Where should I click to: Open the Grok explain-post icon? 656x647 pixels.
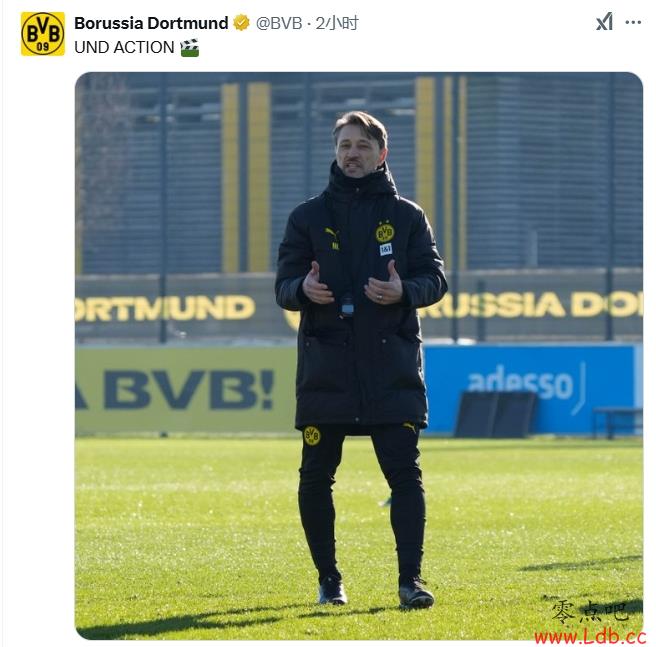[604, 22]
